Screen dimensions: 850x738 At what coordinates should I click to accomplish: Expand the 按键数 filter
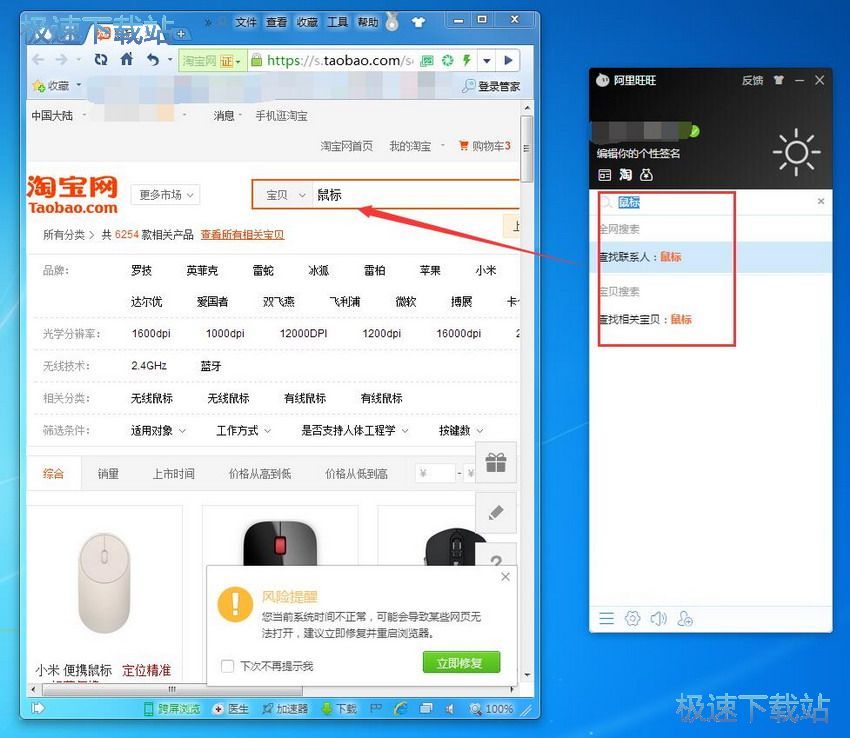point(461,431)
